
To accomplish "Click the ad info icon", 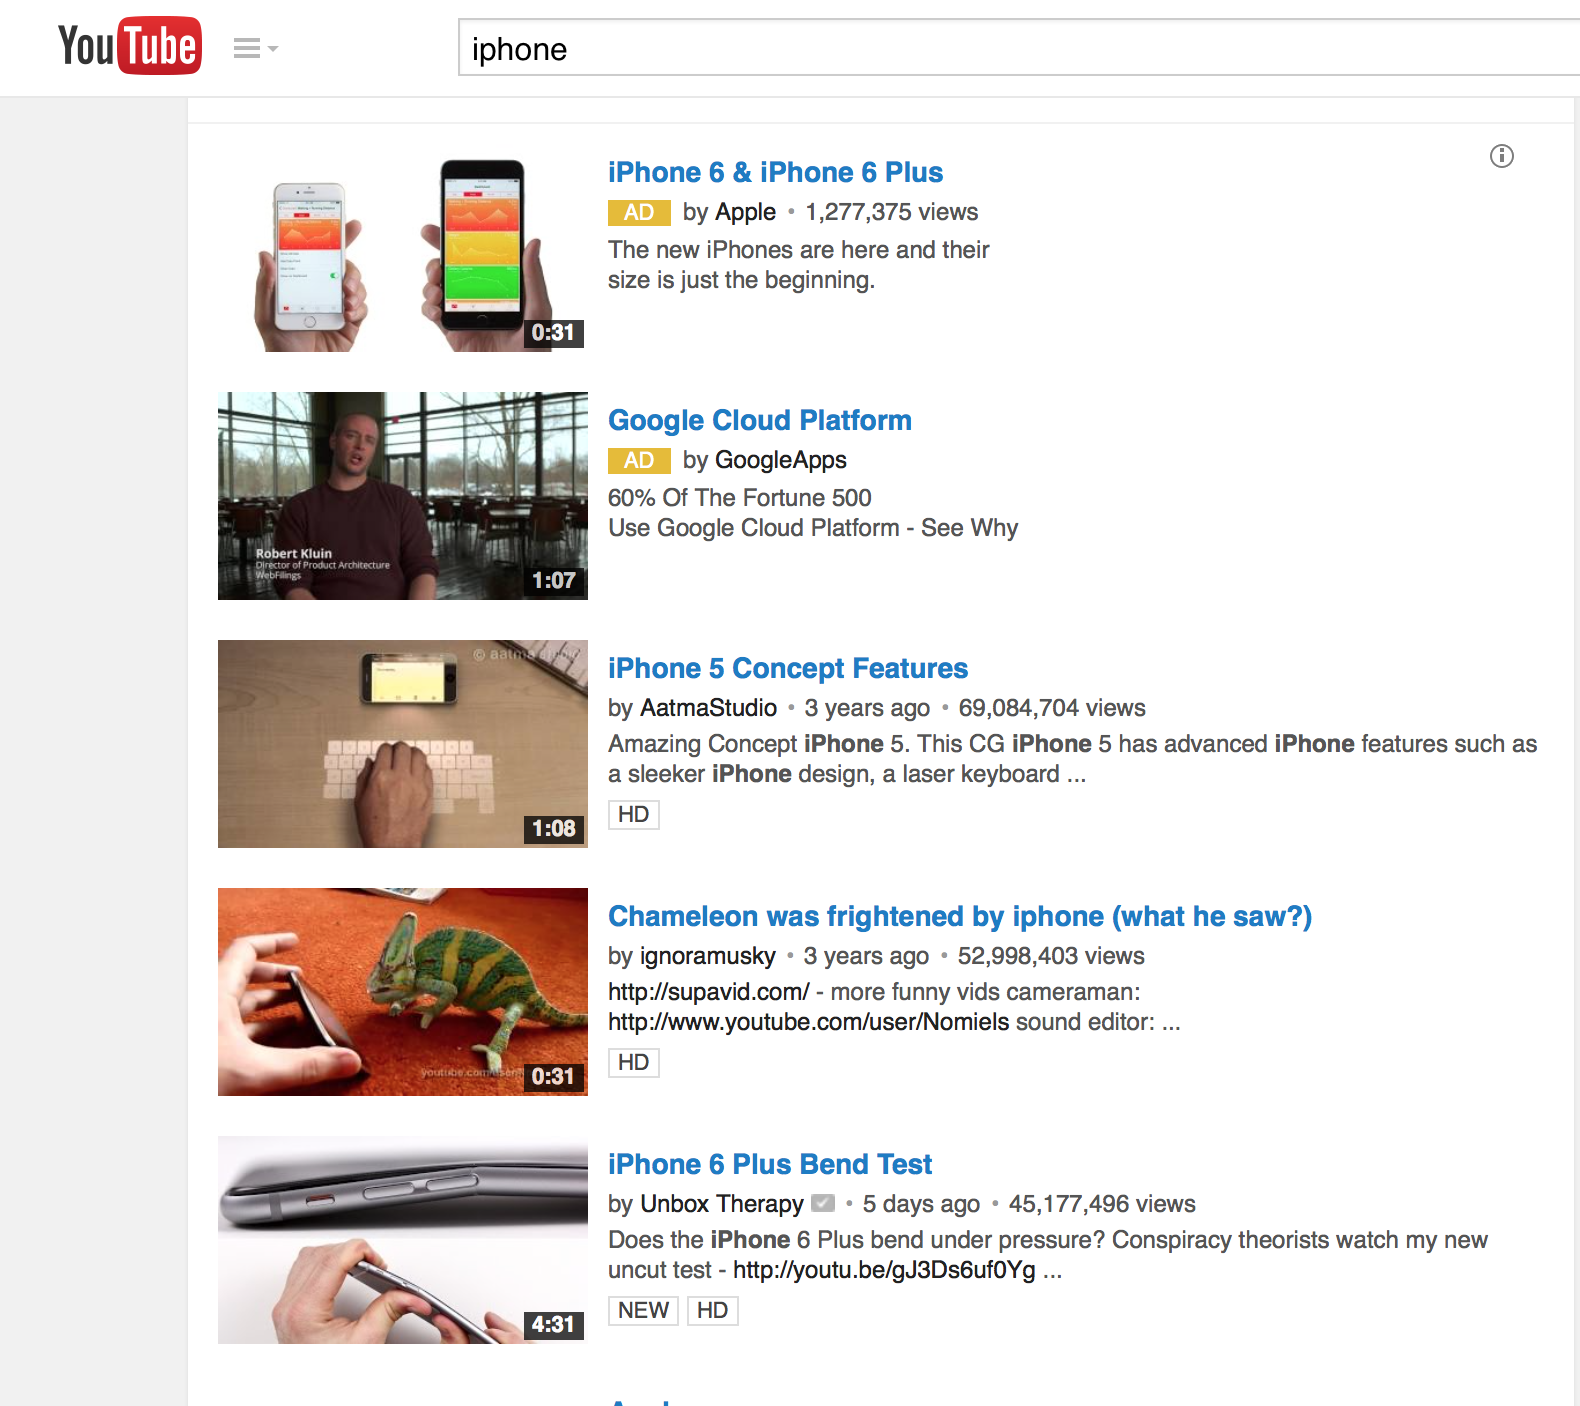I will pyautogui.click(x=1502, y=156).
